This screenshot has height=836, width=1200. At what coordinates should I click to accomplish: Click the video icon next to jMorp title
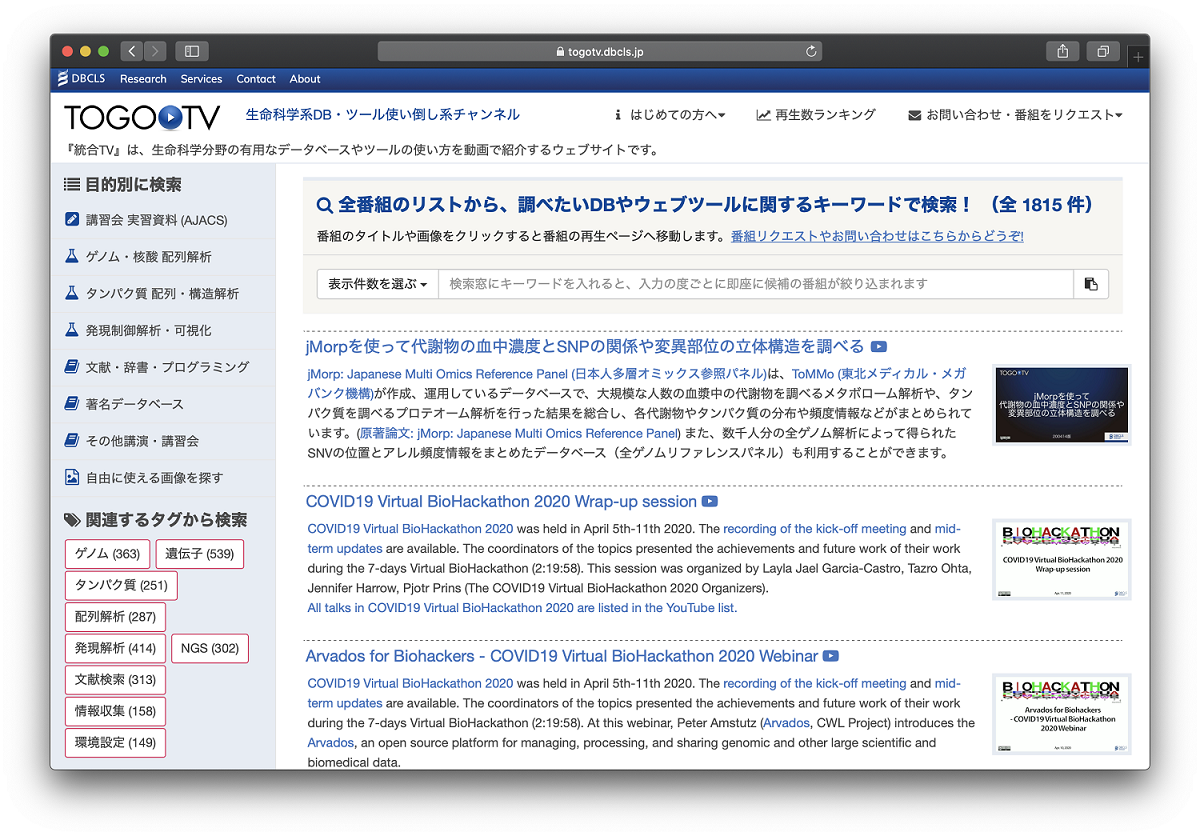click(878, 347)
